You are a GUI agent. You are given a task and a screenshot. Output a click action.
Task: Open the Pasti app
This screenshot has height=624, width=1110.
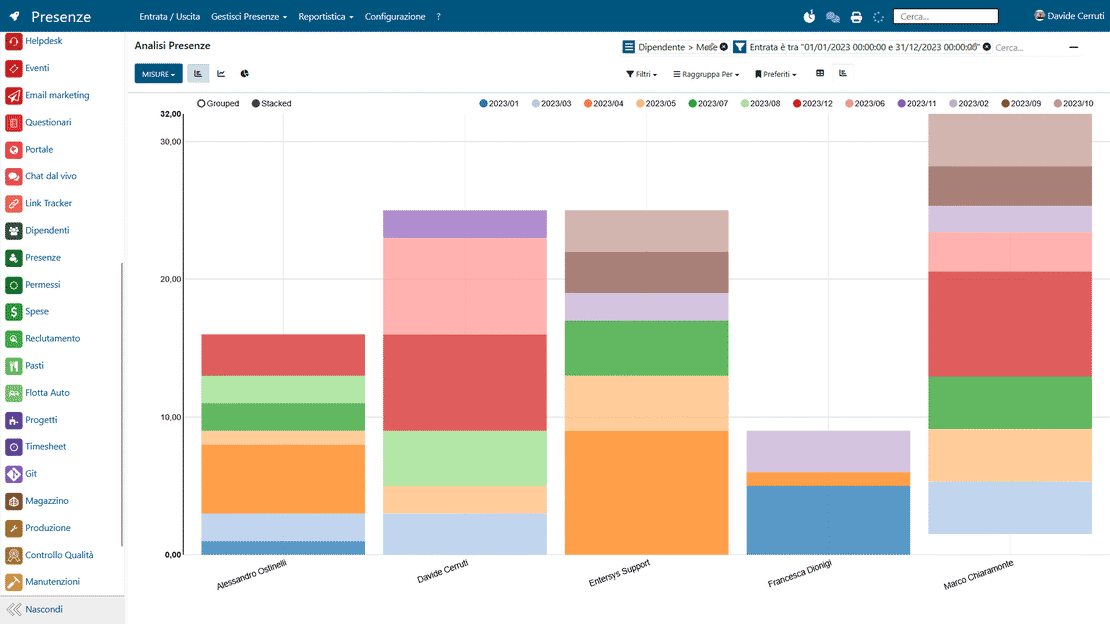coord(25,366)
